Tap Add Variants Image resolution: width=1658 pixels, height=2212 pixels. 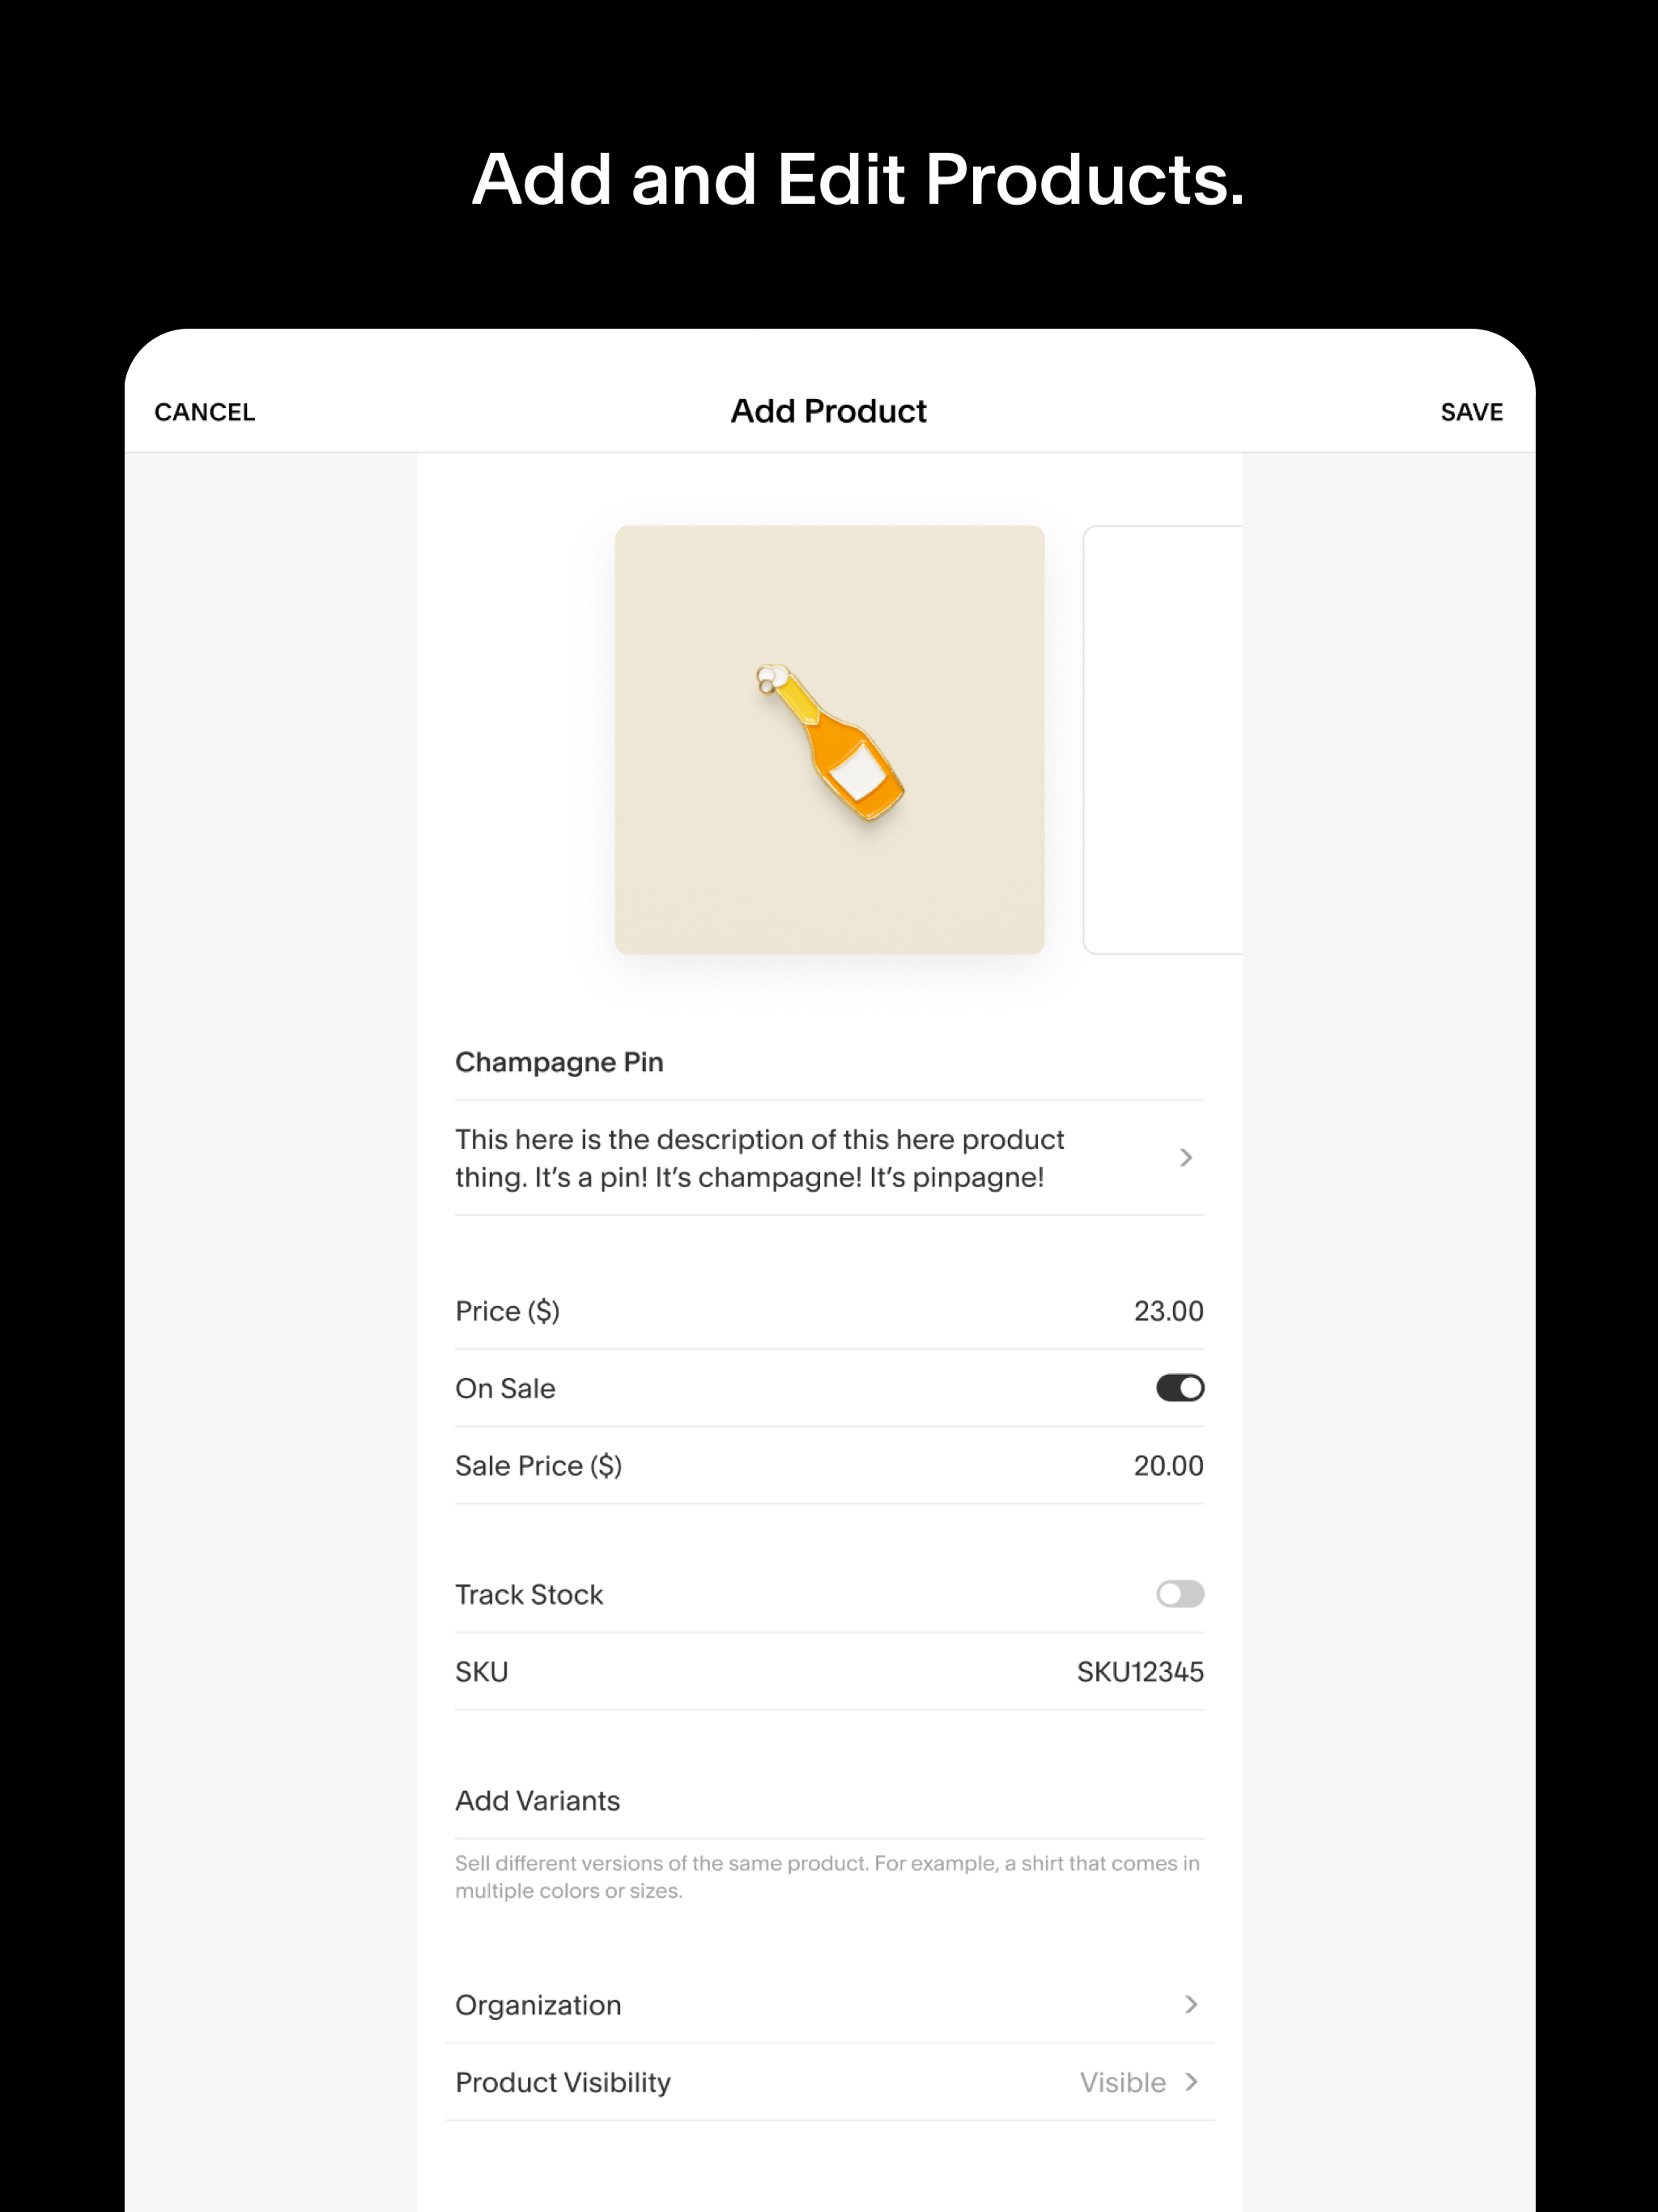pyautogui.click(x=538, y=1801)
